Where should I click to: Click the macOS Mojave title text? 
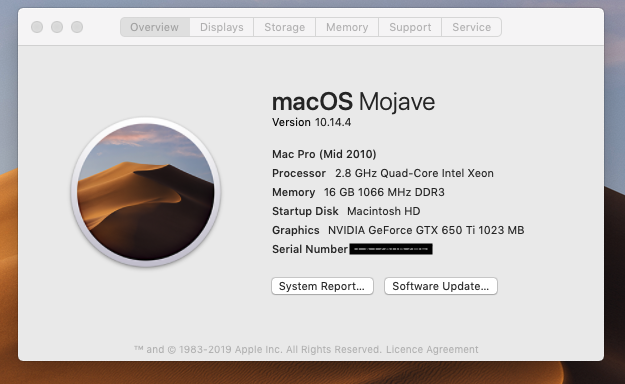[x=353, y=102]
